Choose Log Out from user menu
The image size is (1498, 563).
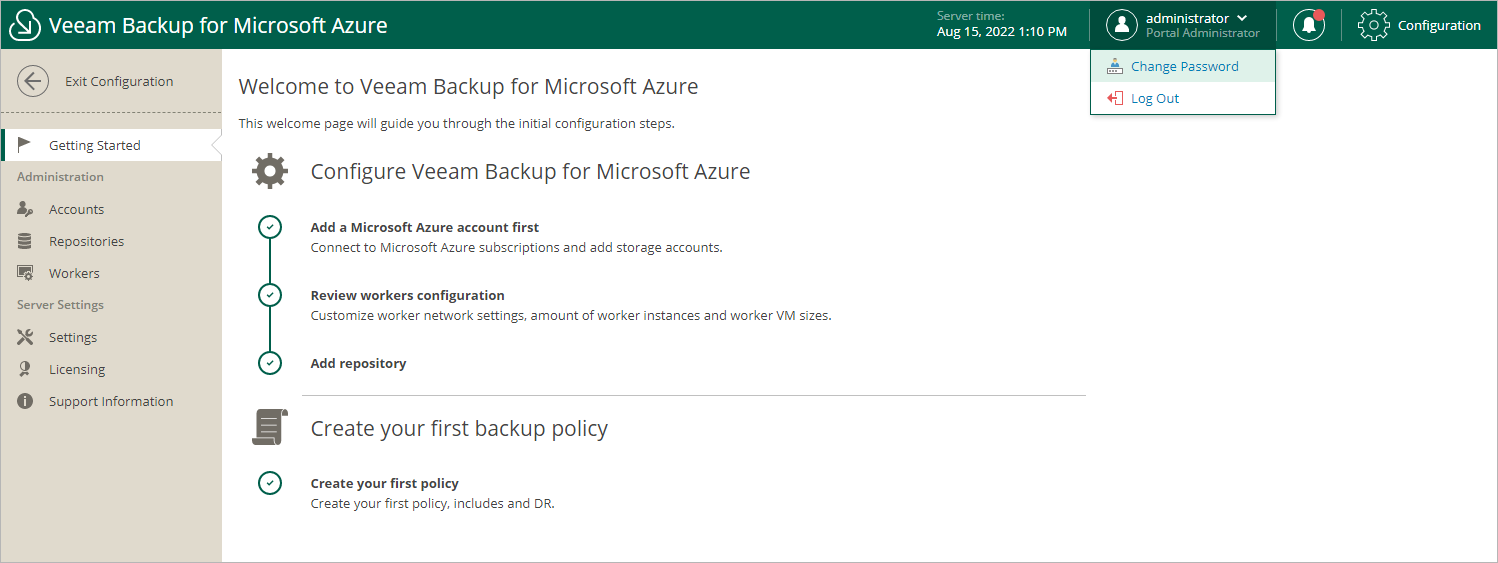point(1155,99)
